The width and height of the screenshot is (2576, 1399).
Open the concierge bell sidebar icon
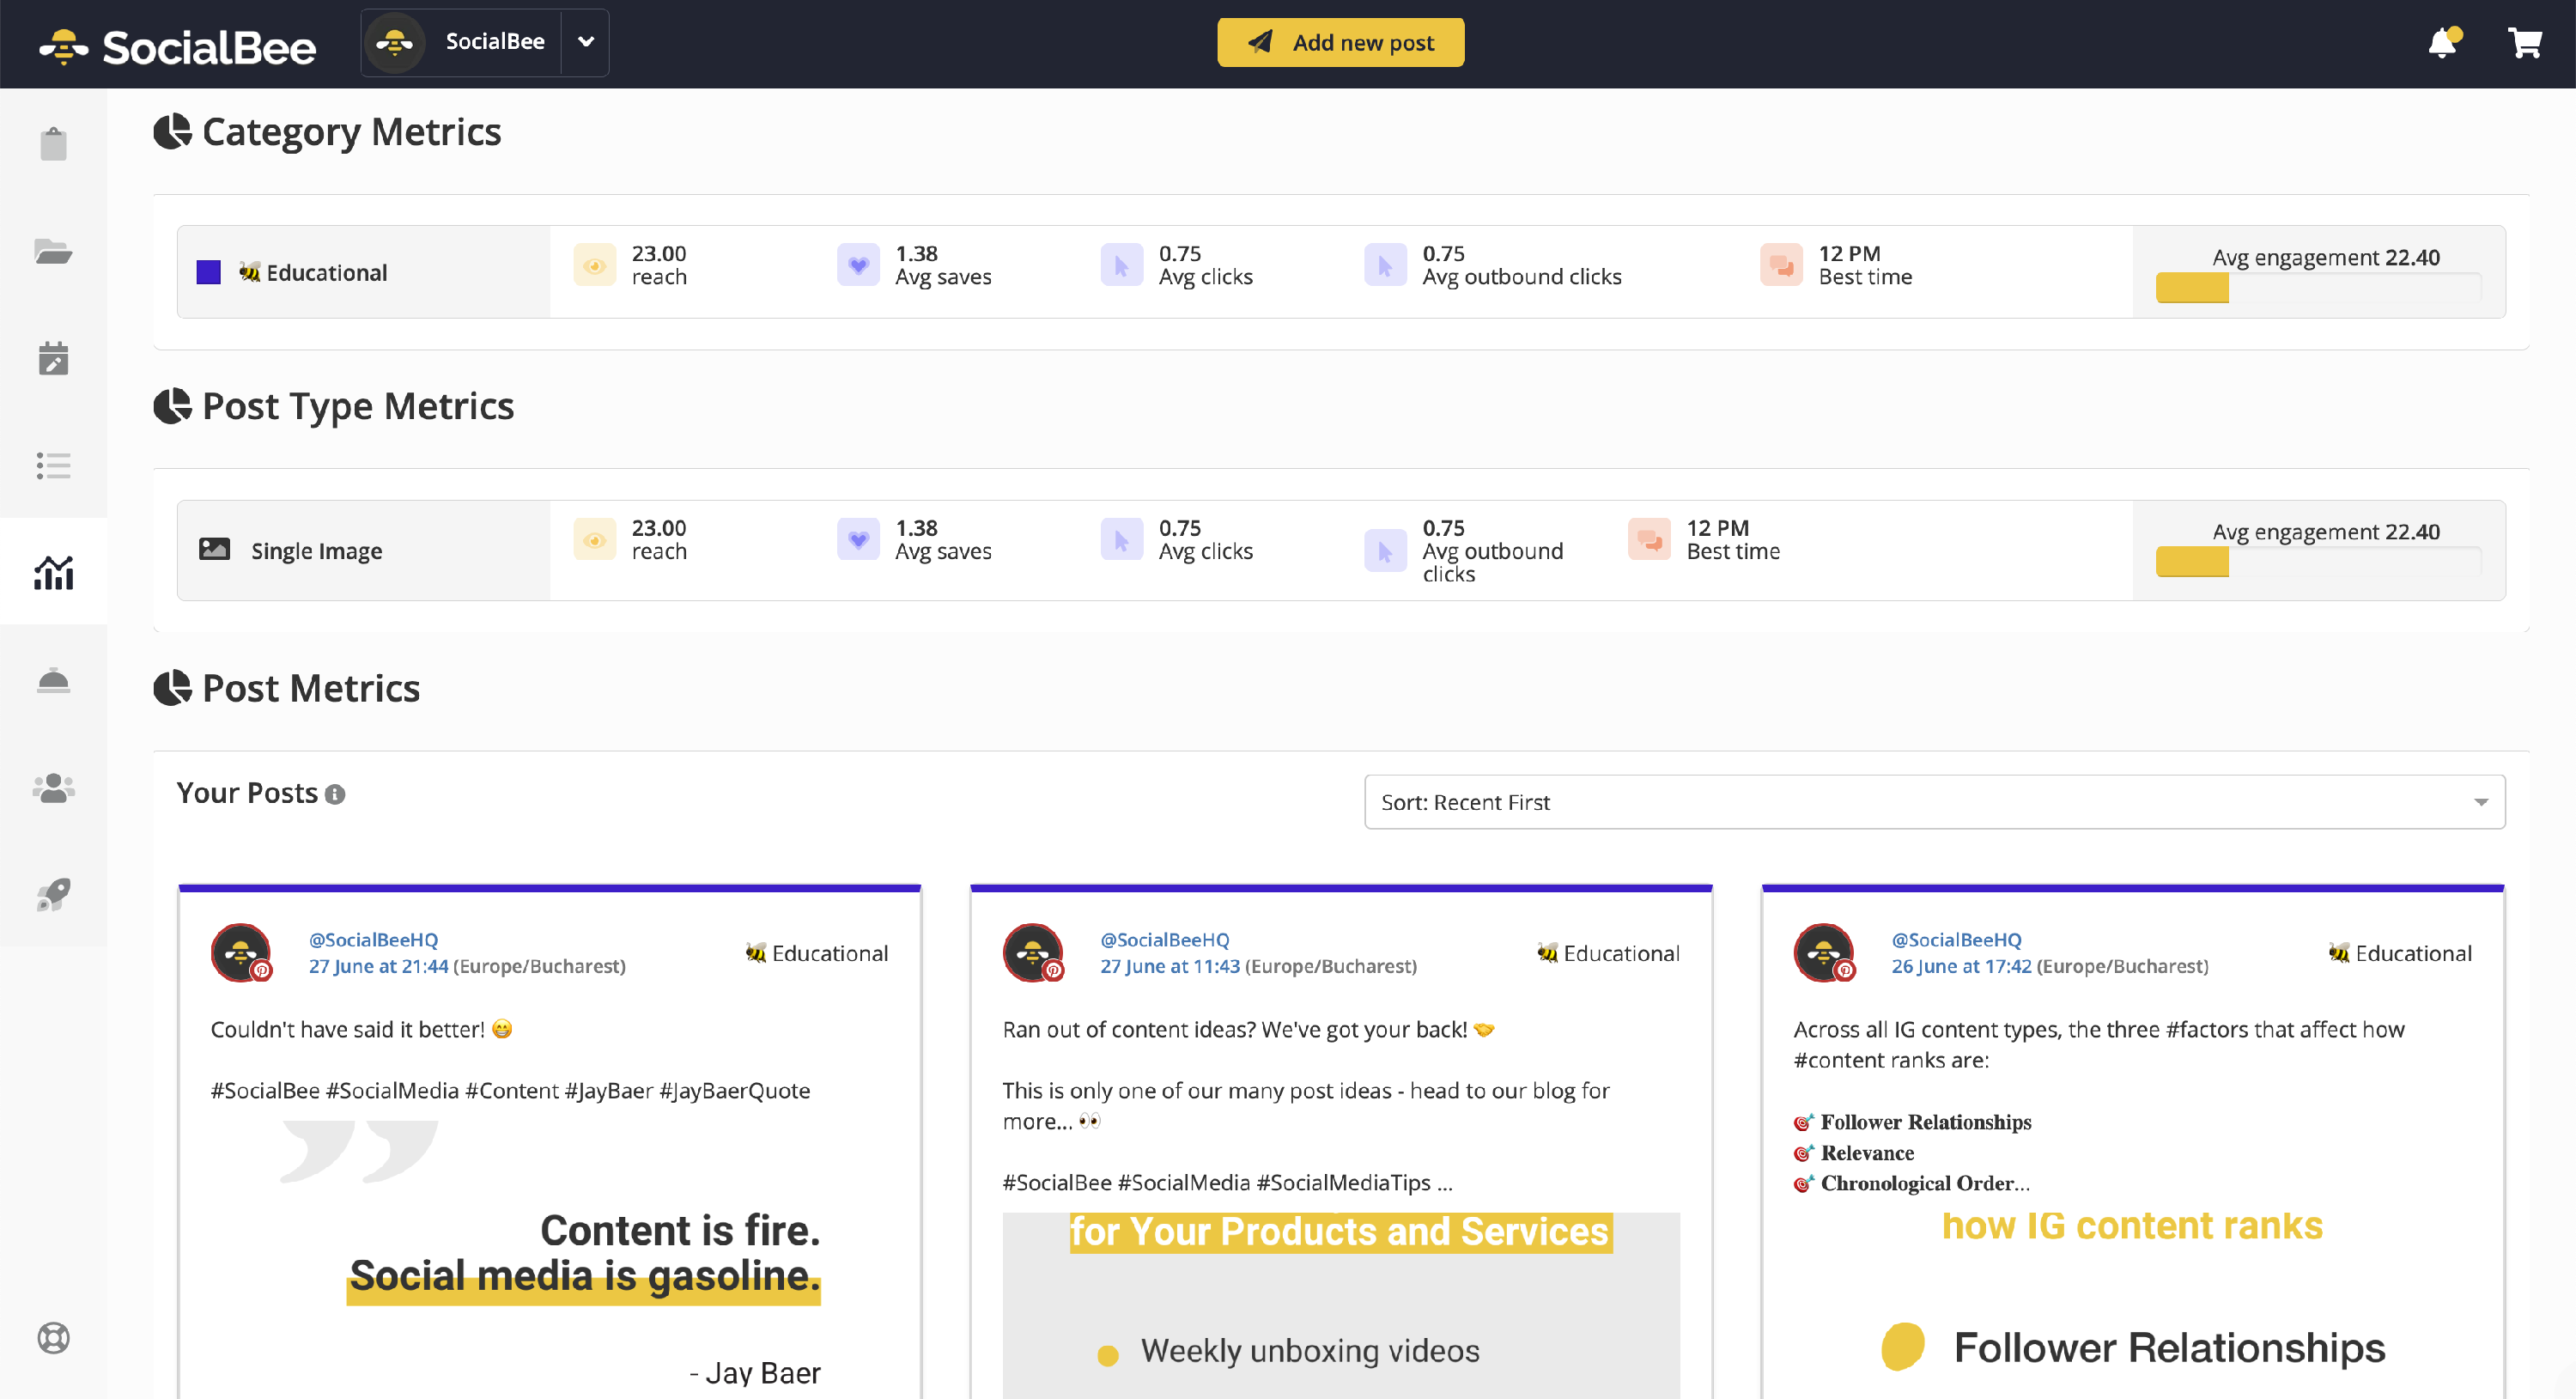pyautogui.click(x=53, y=680)
